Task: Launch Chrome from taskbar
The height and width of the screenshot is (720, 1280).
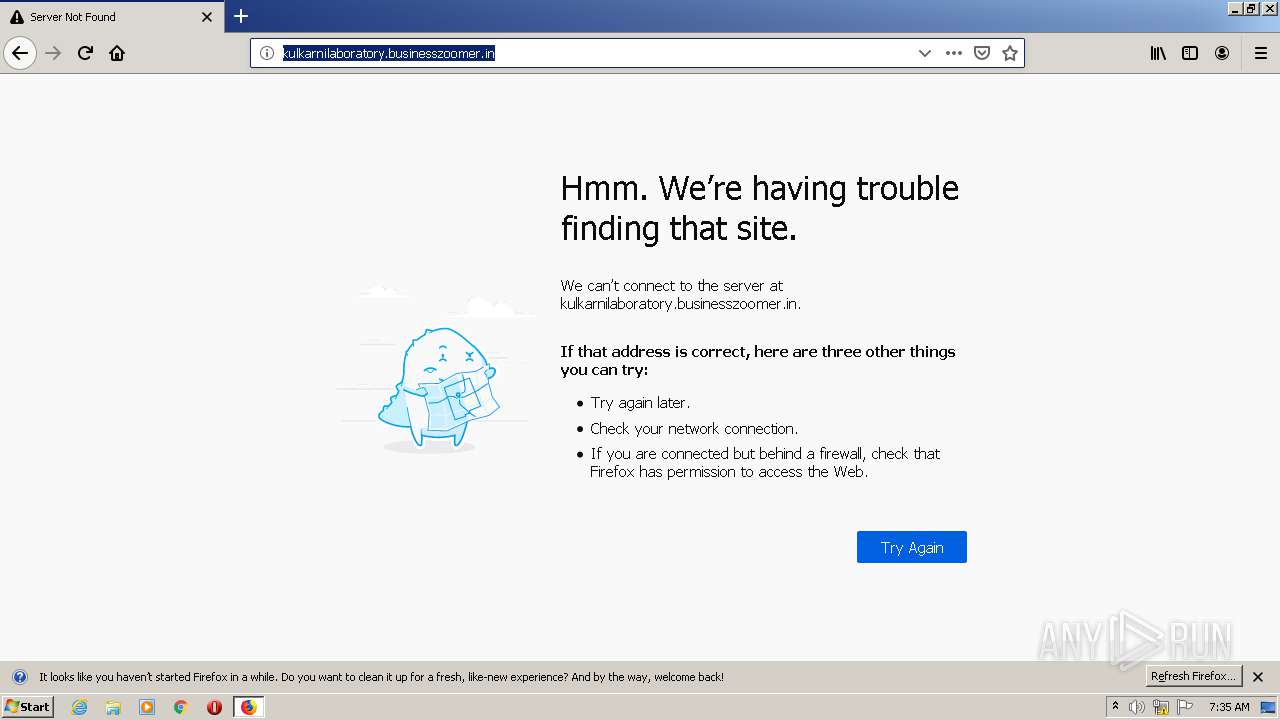Action: pos(181,707)
